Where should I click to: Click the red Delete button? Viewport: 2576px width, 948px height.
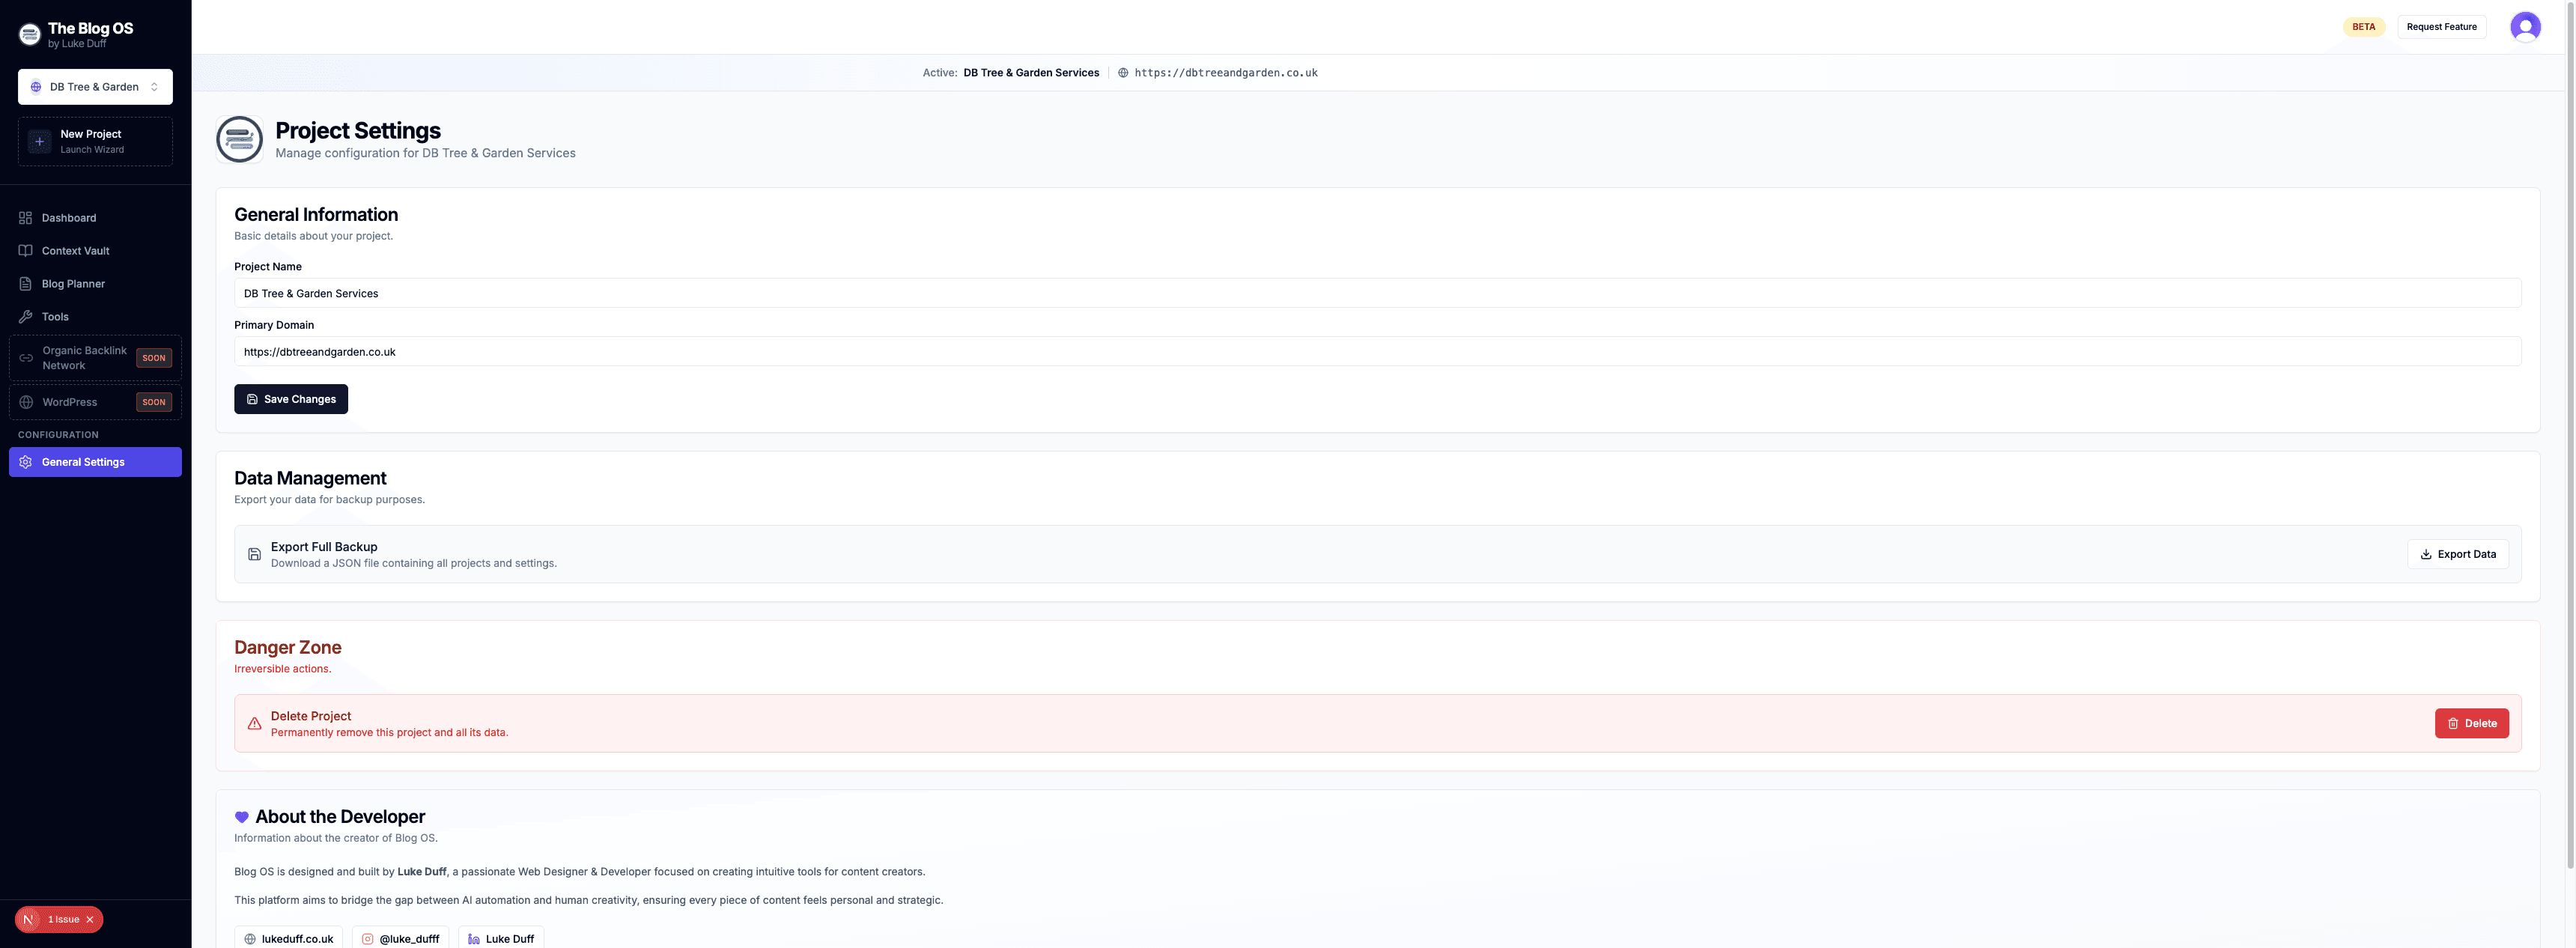tap(2471, 723)
